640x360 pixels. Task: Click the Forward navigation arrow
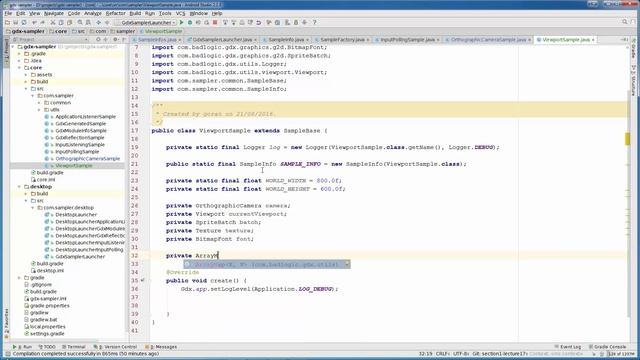[107, 22]
